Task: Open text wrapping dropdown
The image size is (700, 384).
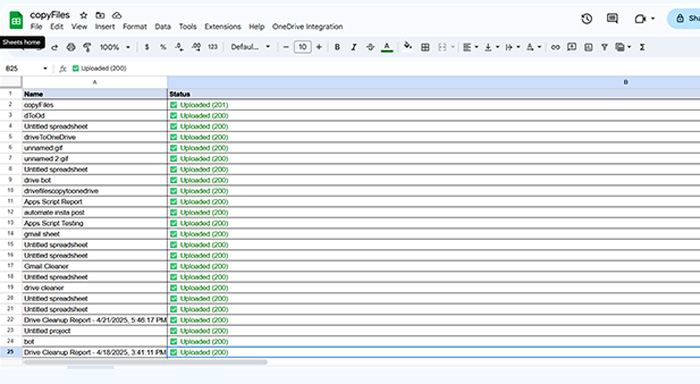Action: (512, 47)
